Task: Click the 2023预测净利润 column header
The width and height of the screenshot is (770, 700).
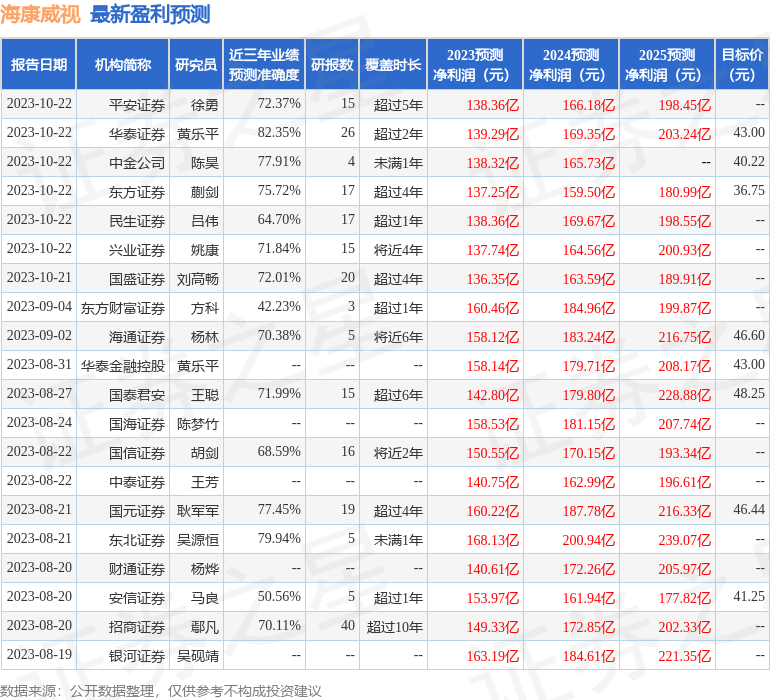Action: click(475, 64)
